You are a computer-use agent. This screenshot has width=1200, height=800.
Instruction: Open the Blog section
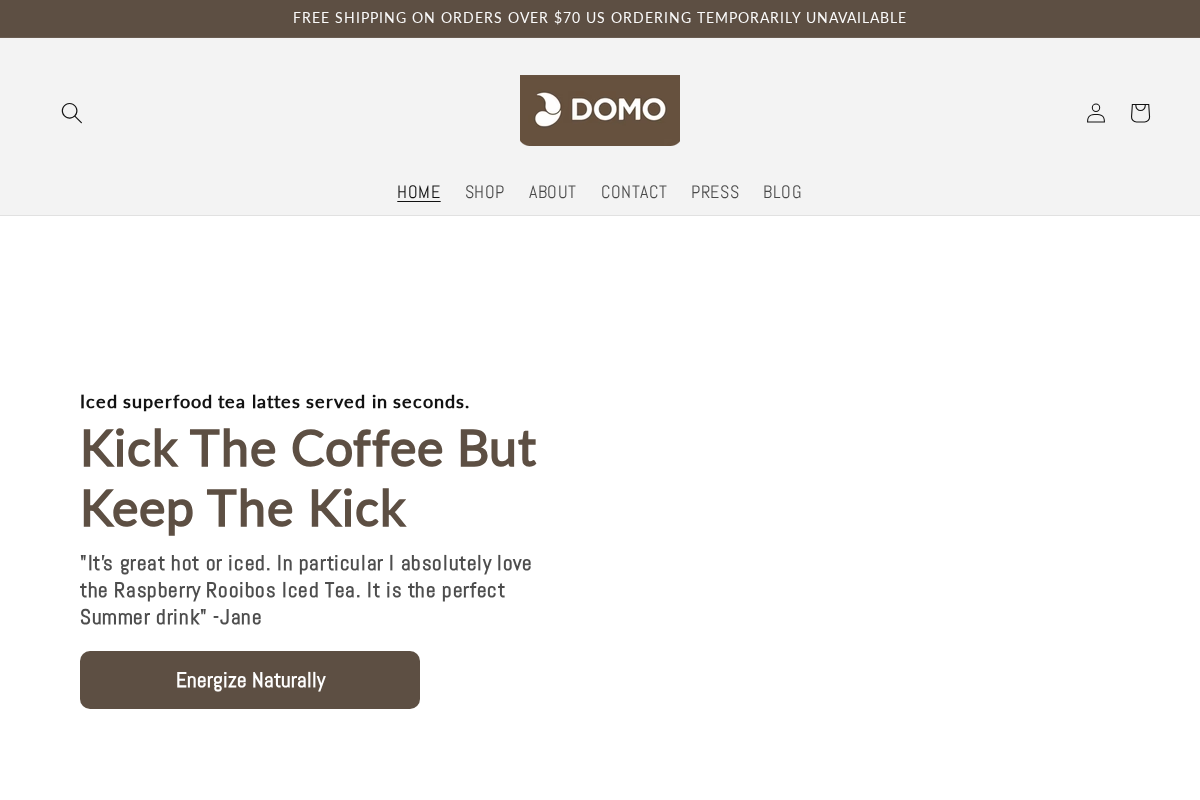pos(782,192)
